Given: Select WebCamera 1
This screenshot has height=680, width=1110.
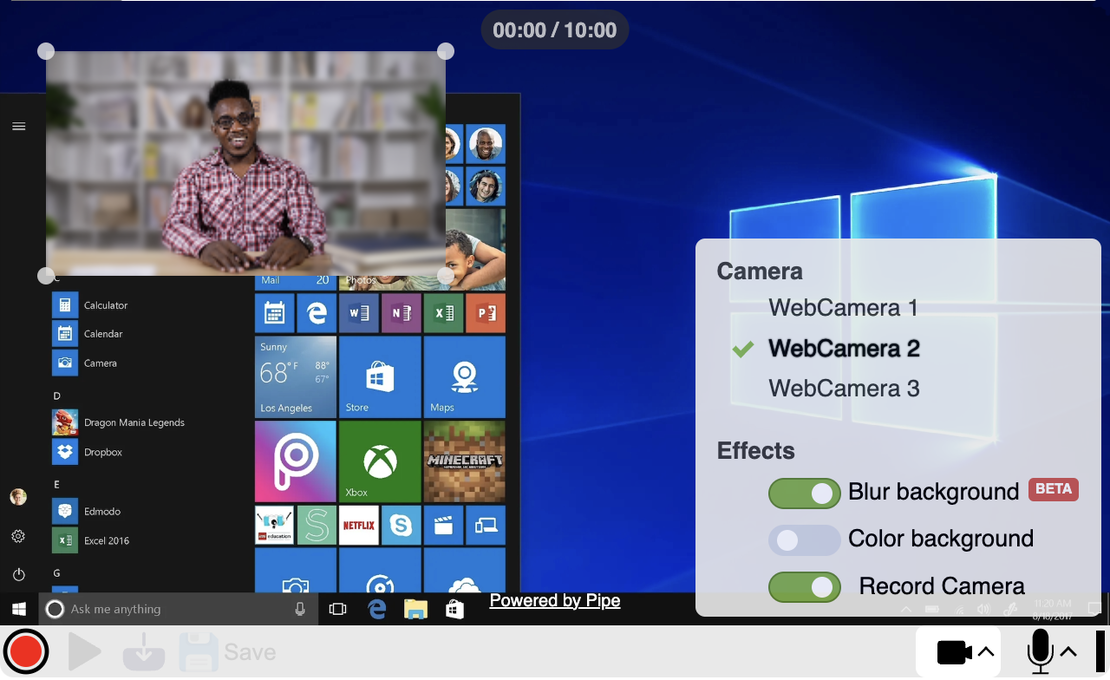Looking at the screenshot, I should (x=843, y=308).
